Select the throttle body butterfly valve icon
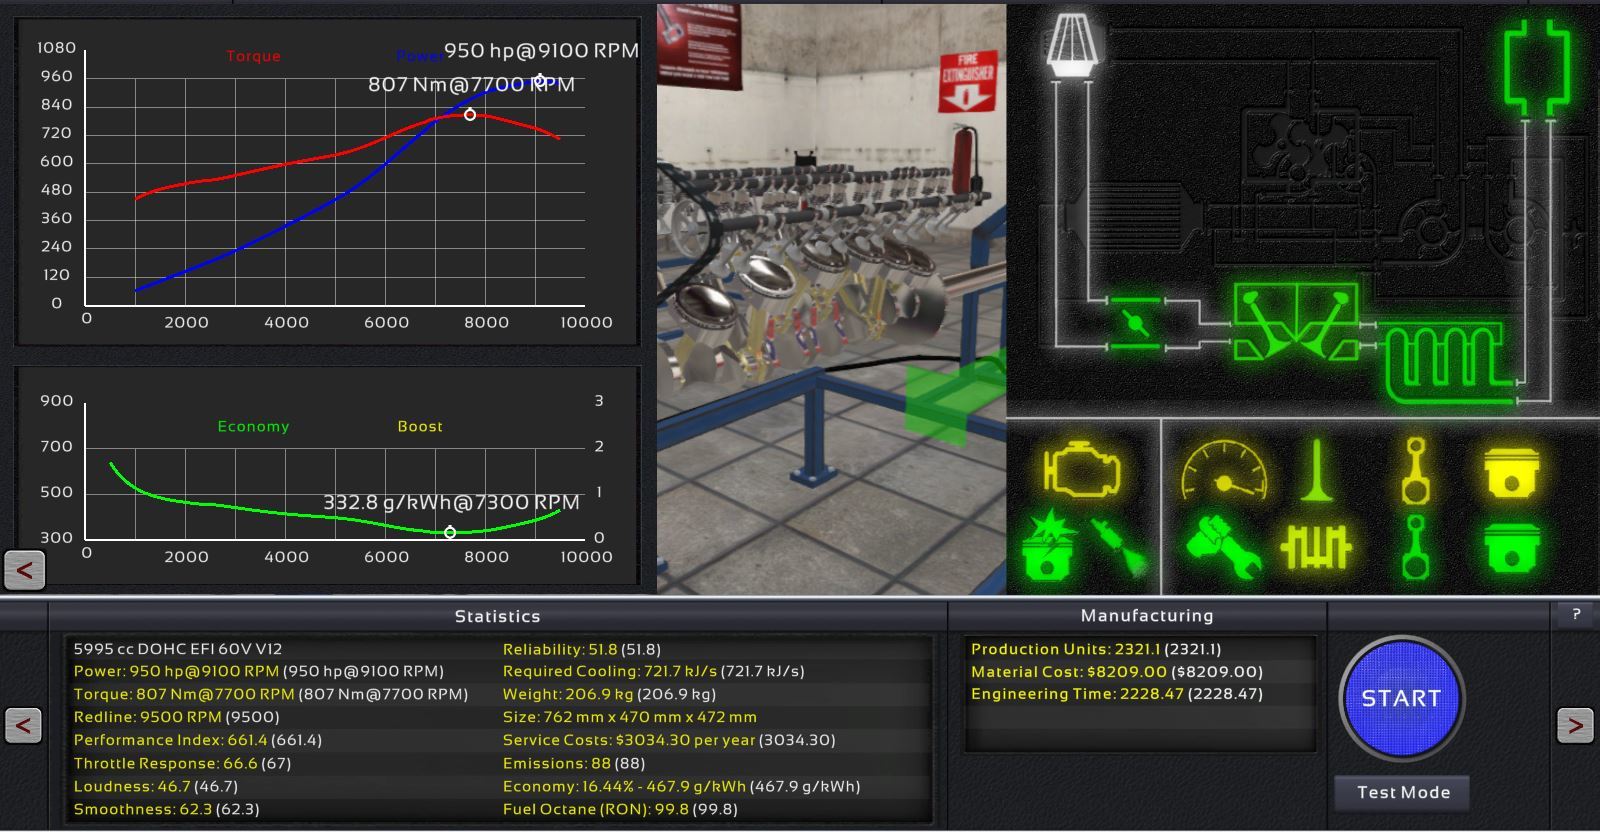 (x=1135, y=322)
